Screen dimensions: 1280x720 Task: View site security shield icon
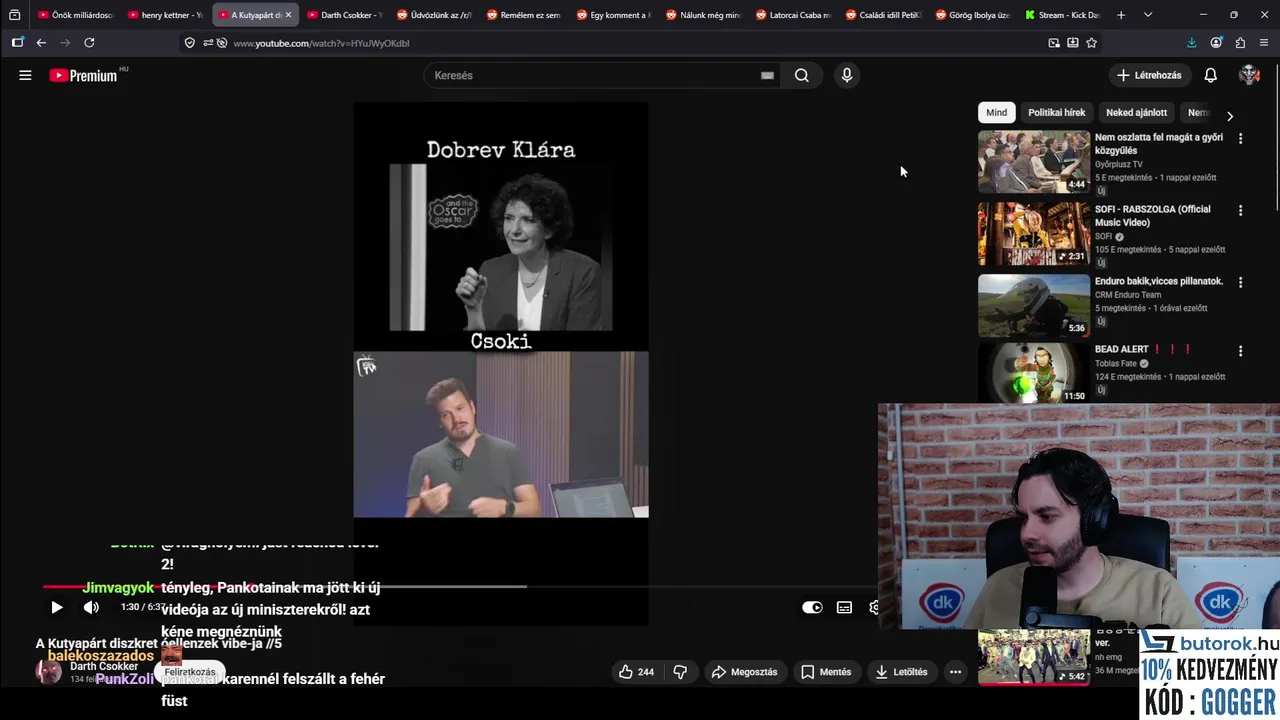190,43
